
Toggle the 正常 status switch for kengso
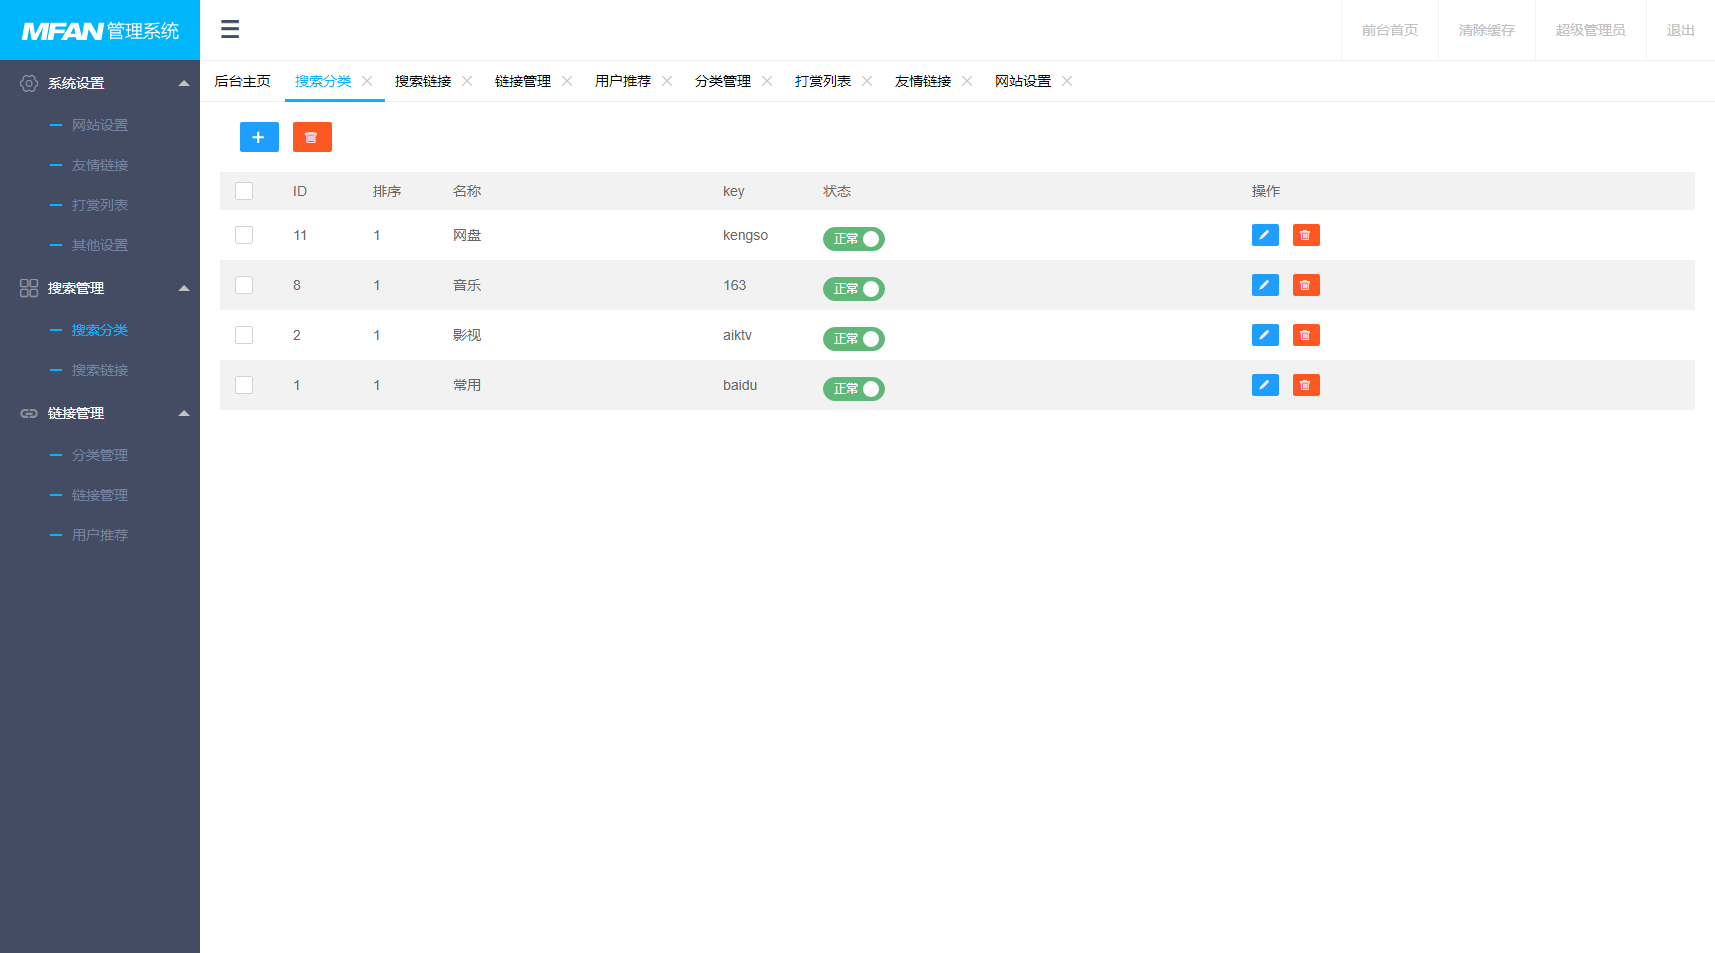pyautogui.click(x=853, y=239)
